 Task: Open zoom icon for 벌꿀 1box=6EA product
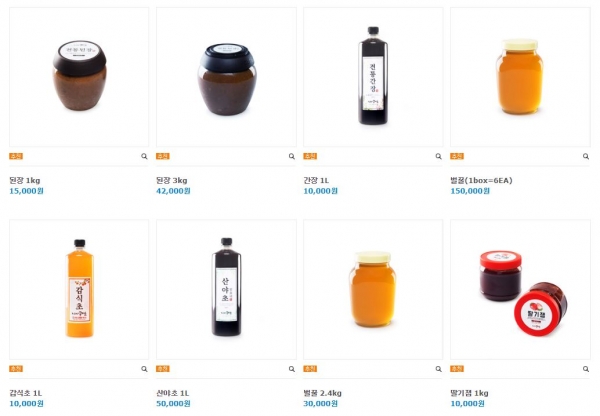click(x=586, y=156)
